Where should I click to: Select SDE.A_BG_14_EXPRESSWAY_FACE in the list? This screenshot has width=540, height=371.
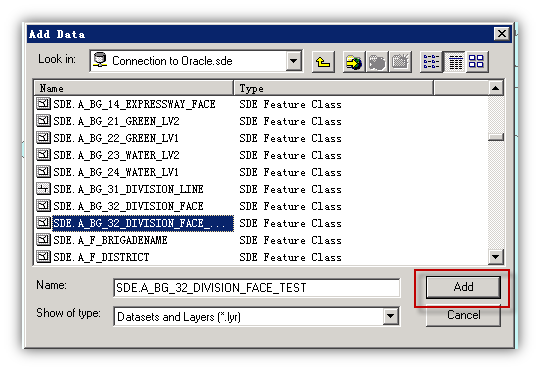[x=134, y=104]
